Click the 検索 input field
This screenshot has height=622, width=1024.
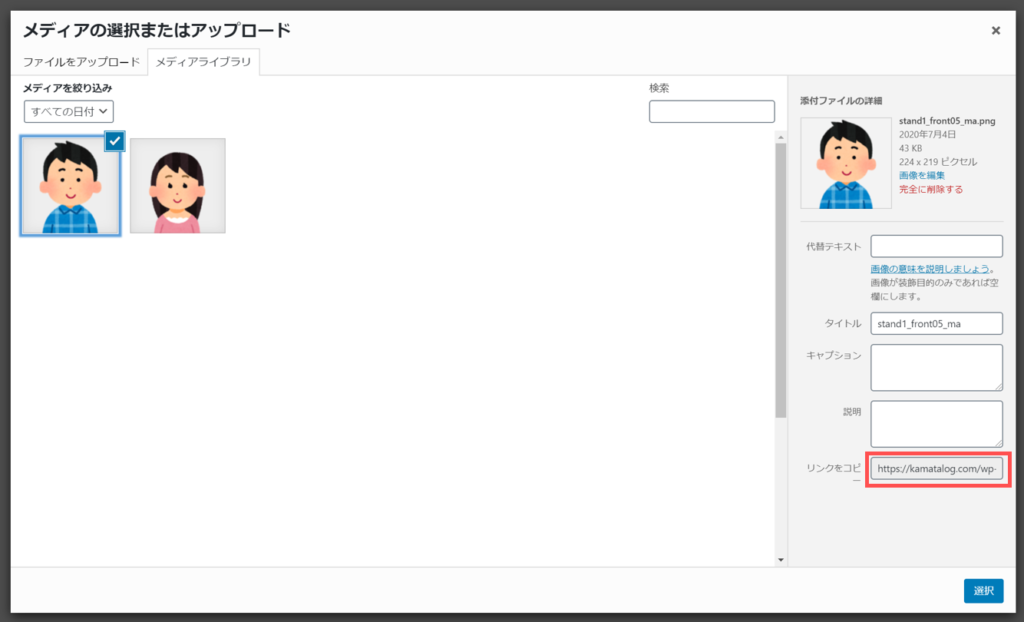tap(712, 112)
